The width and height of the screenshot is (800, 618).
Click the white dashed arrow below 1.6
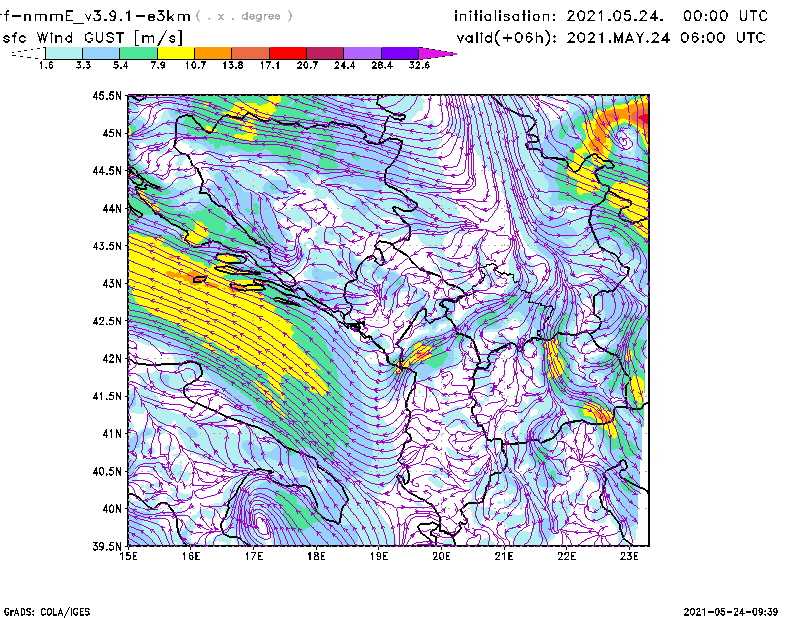(28, 53)
